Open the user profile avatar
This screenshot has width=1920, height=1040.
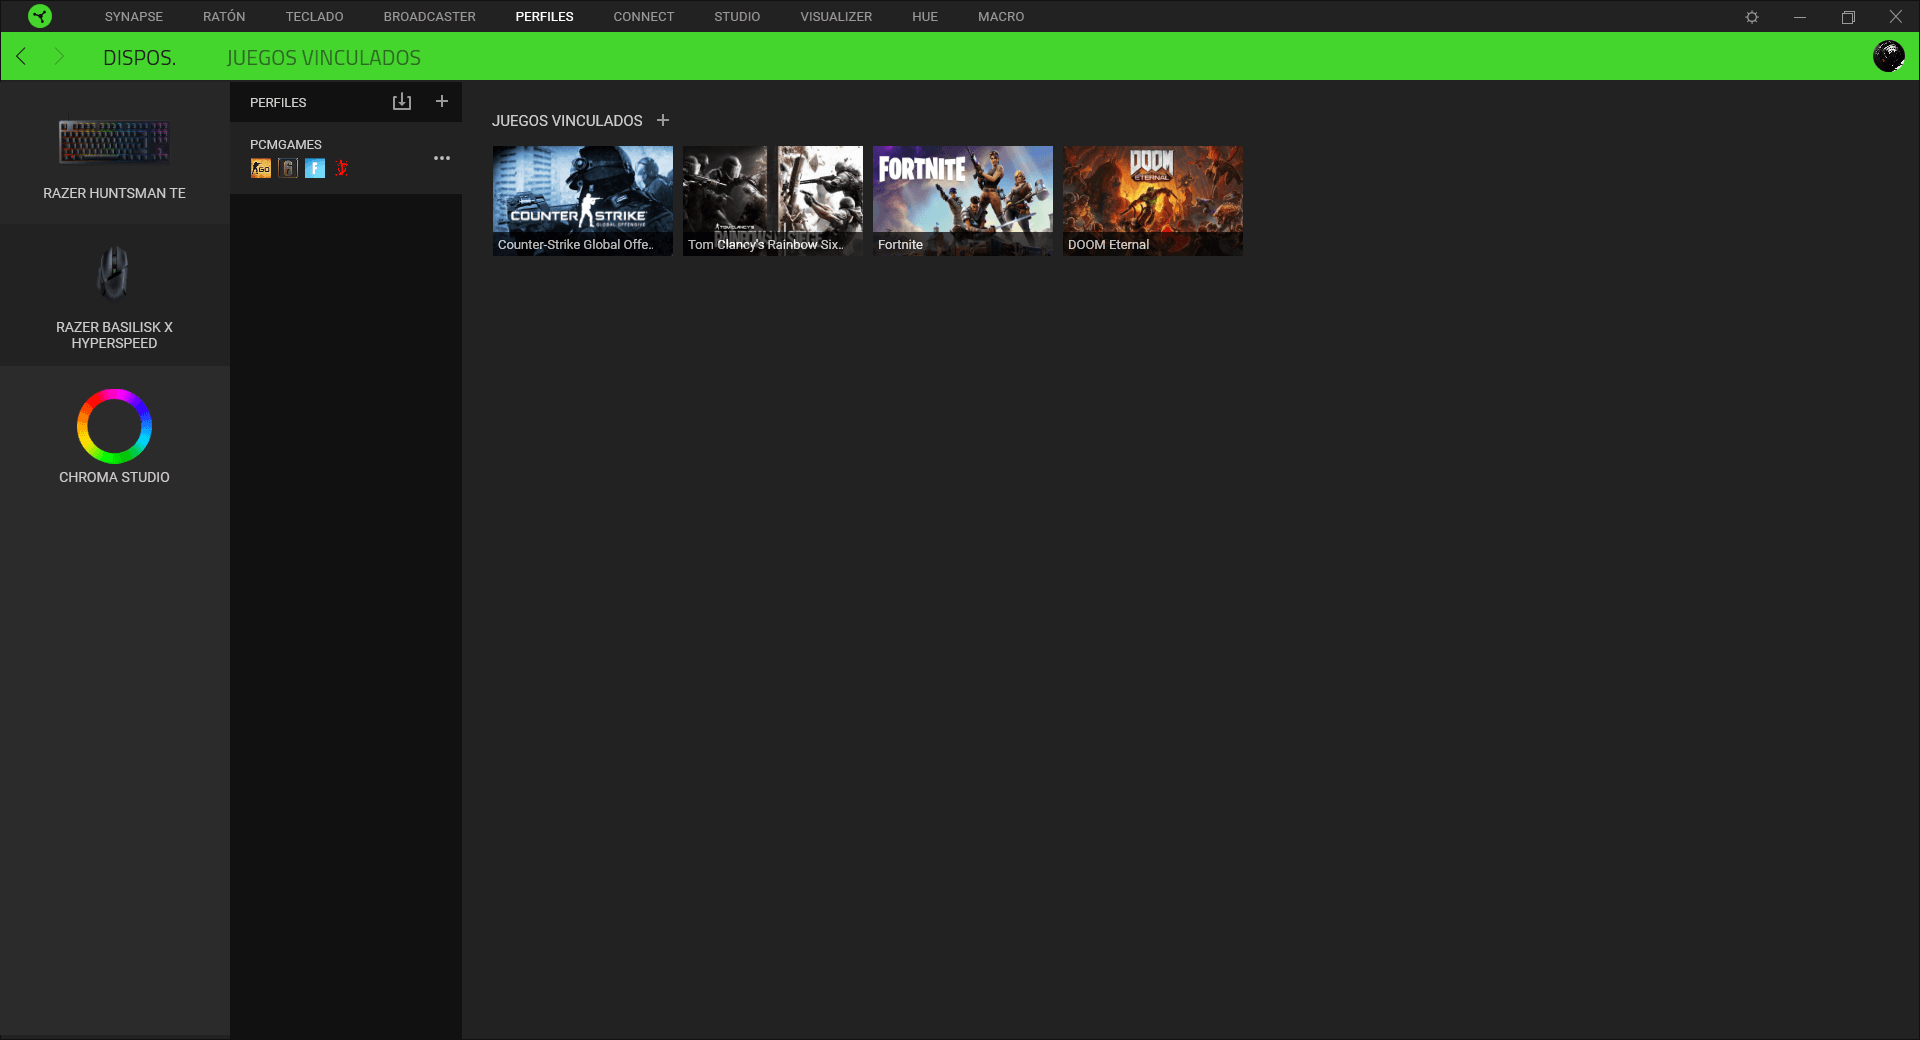[x=1889, y=56]
